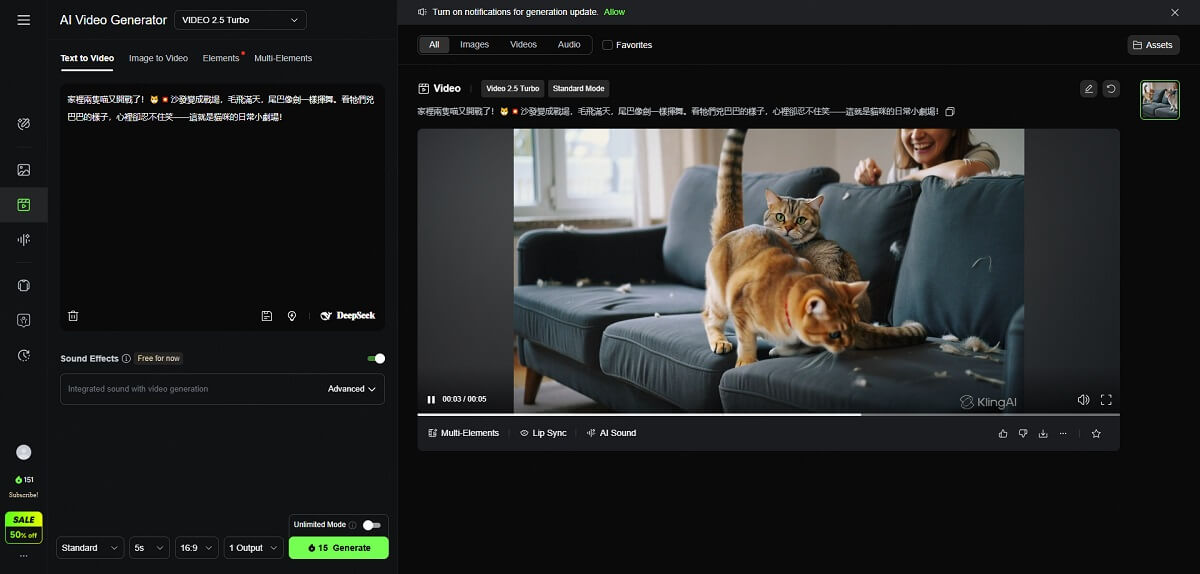Open the VIDEO 2.5 Turbo model dropdown

click(x=240, y=20)
